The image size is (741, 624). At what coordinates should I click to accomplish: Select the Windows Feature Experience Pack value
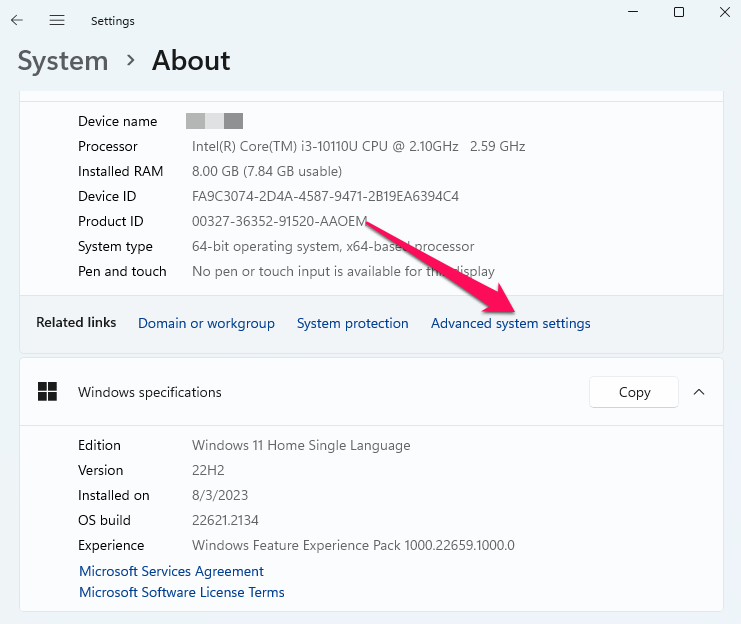tap(353, 546)
